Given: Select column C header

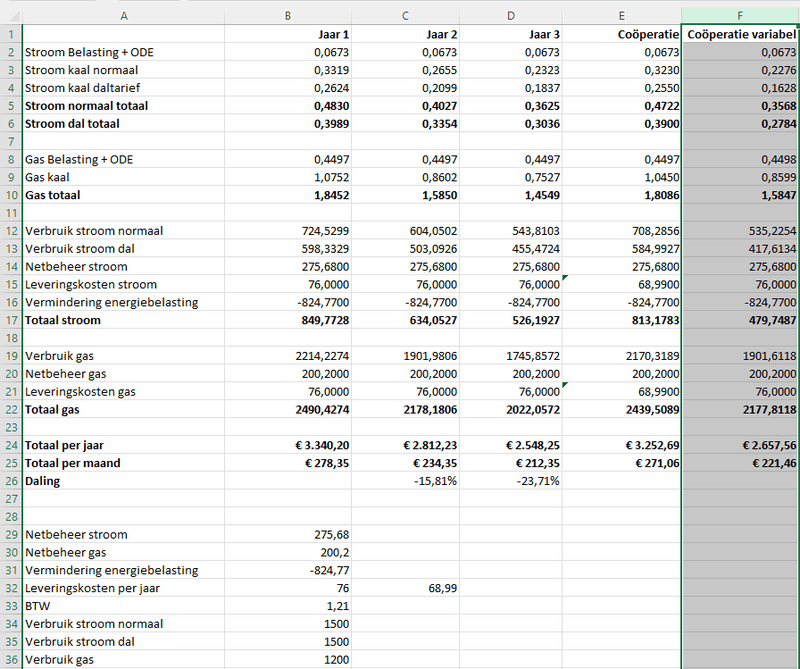Looking at the screenshot, I should pyautogui.click(x=405, y=16).
